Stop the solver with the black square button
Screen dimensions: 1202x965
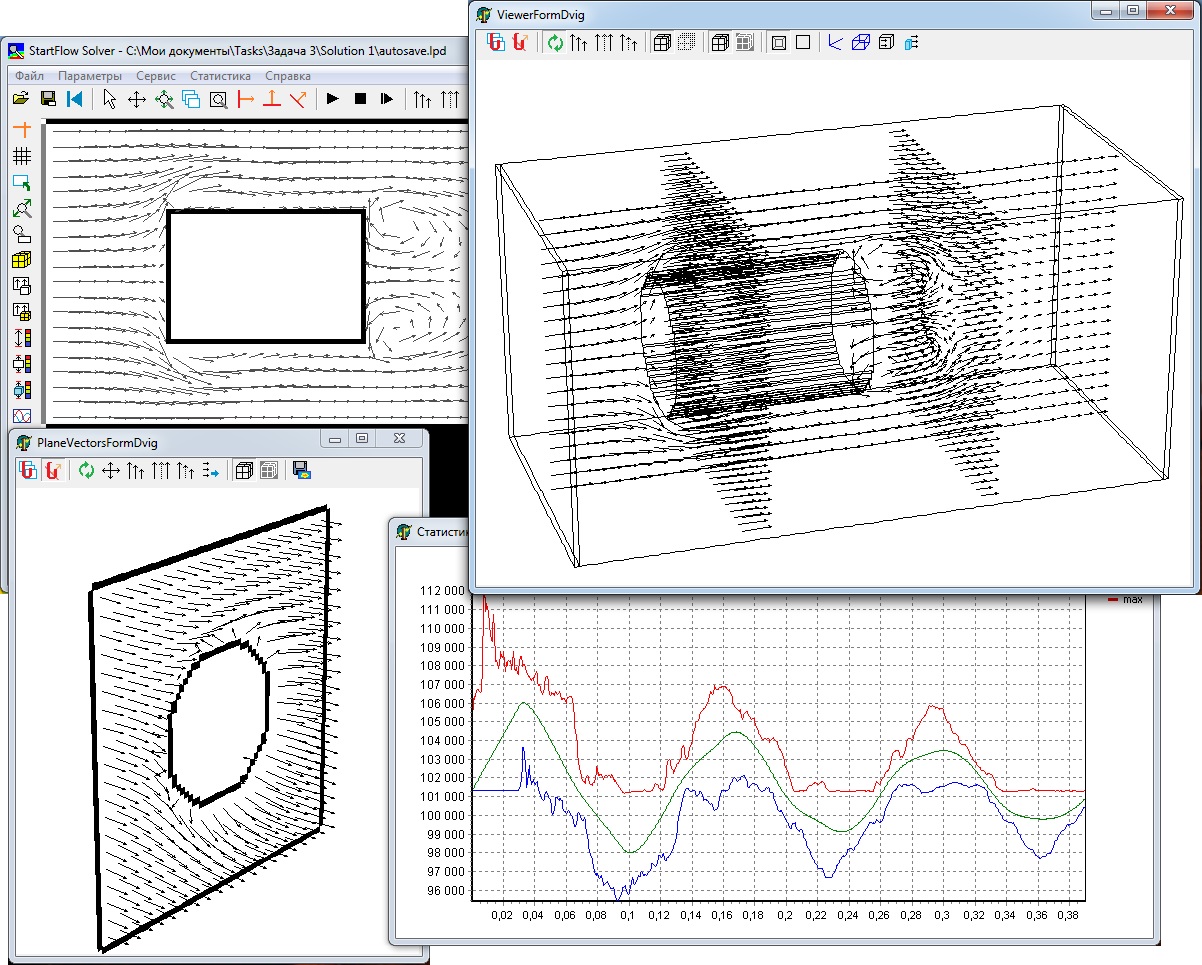click(x=360, y=99)
